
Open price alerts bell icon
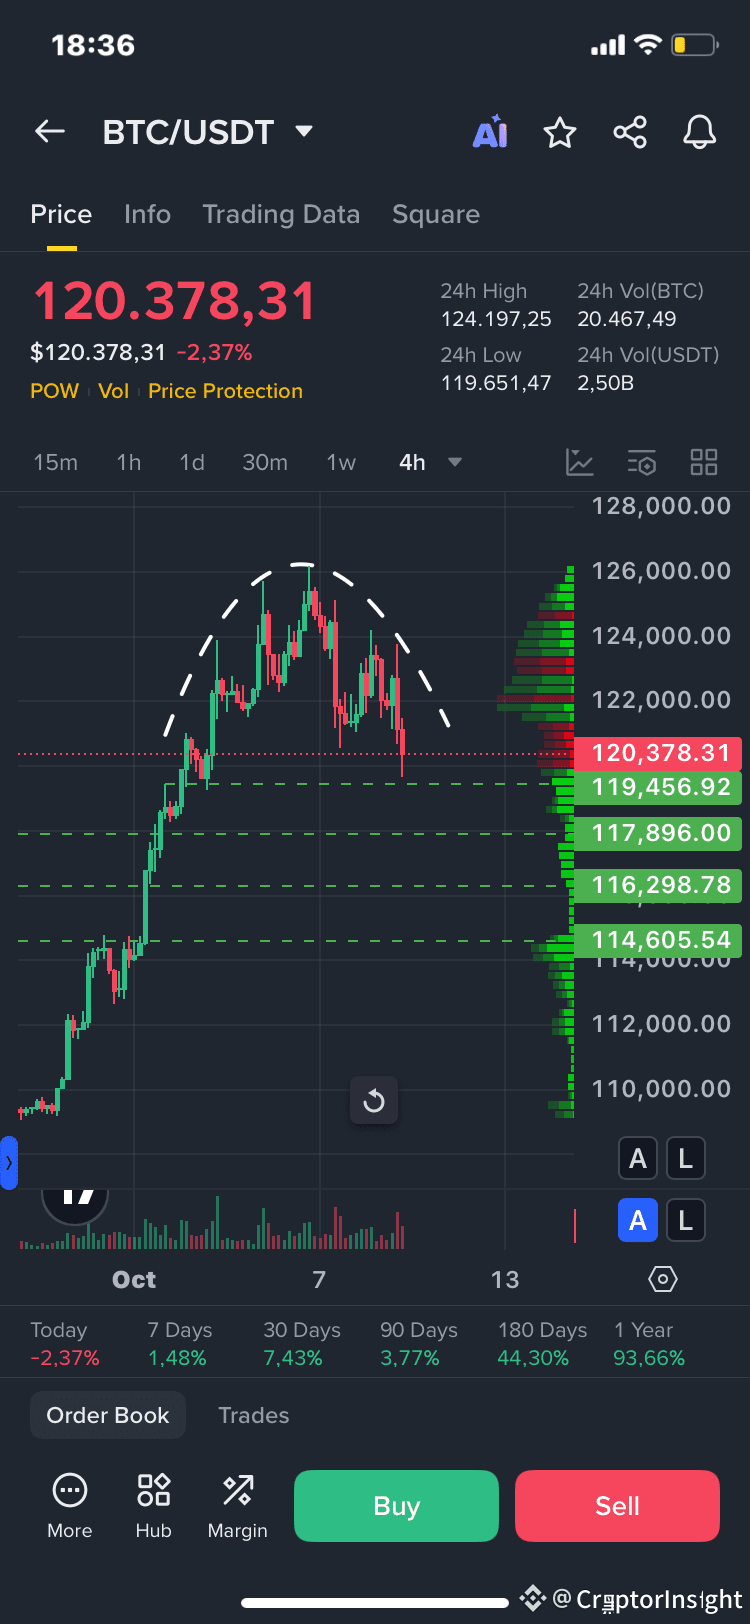point(700,132)
